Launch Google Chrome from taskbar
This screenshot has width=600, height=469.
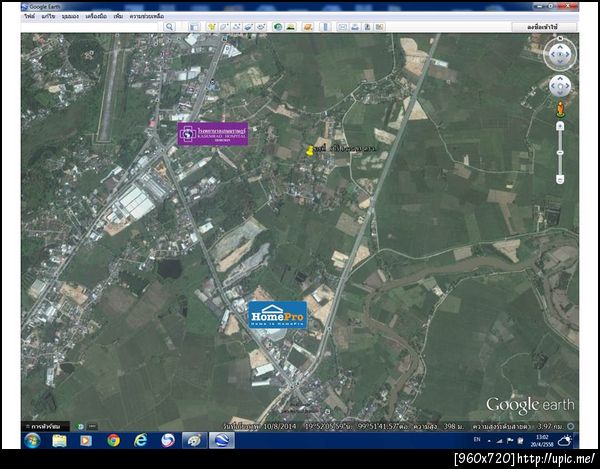(113, 441)
